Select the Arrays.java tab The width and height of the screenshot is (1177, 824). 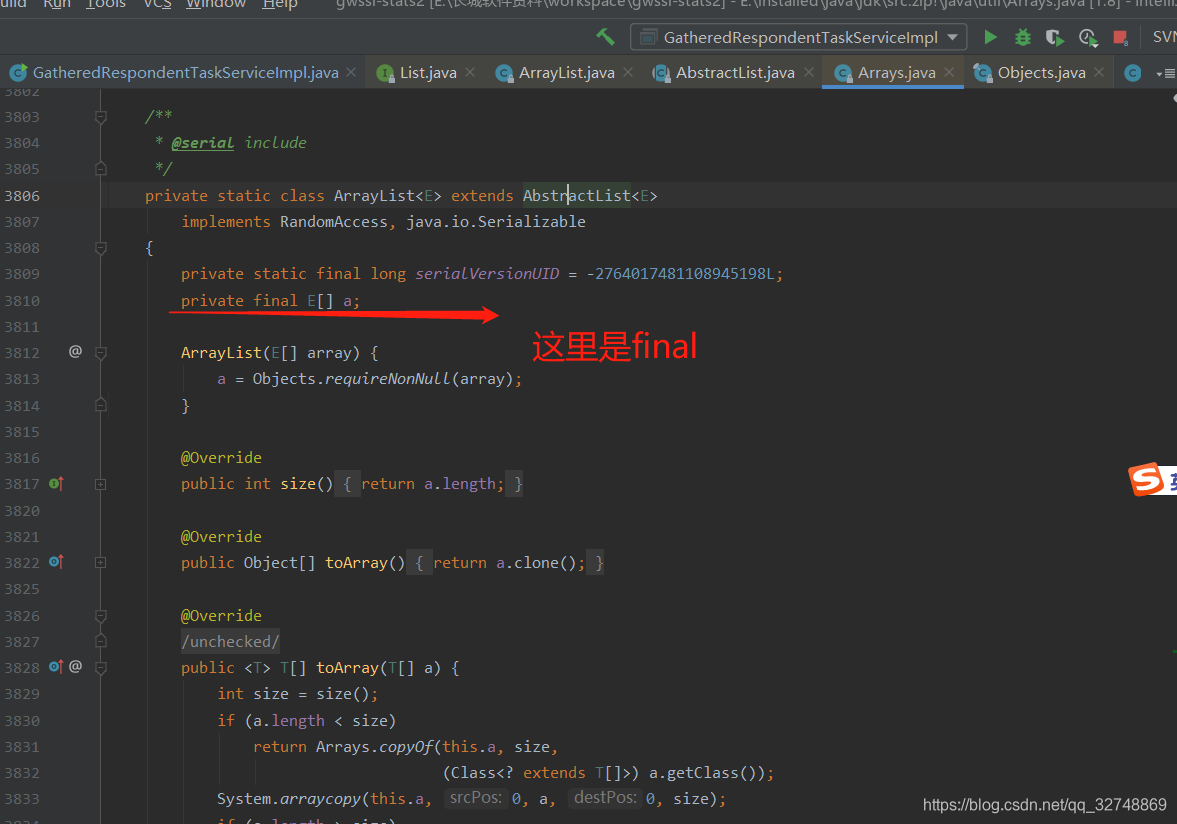(x=896, y=73)
